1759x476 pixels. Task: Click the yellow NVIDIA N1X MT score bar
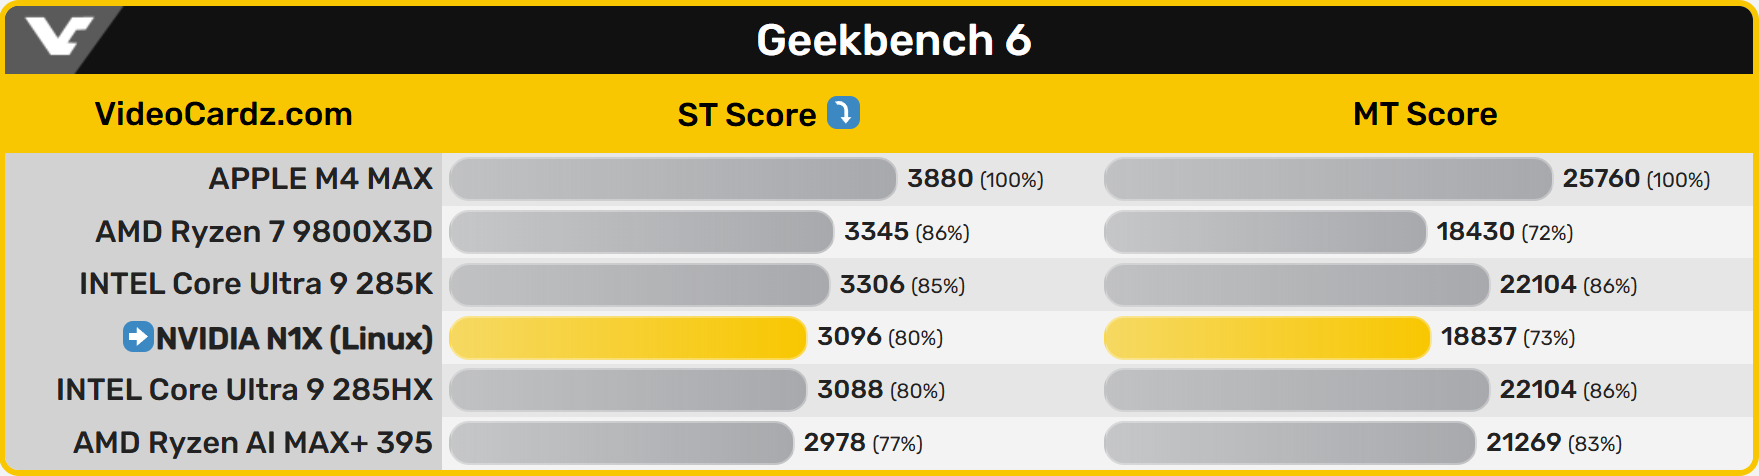tap(1266, 338)
